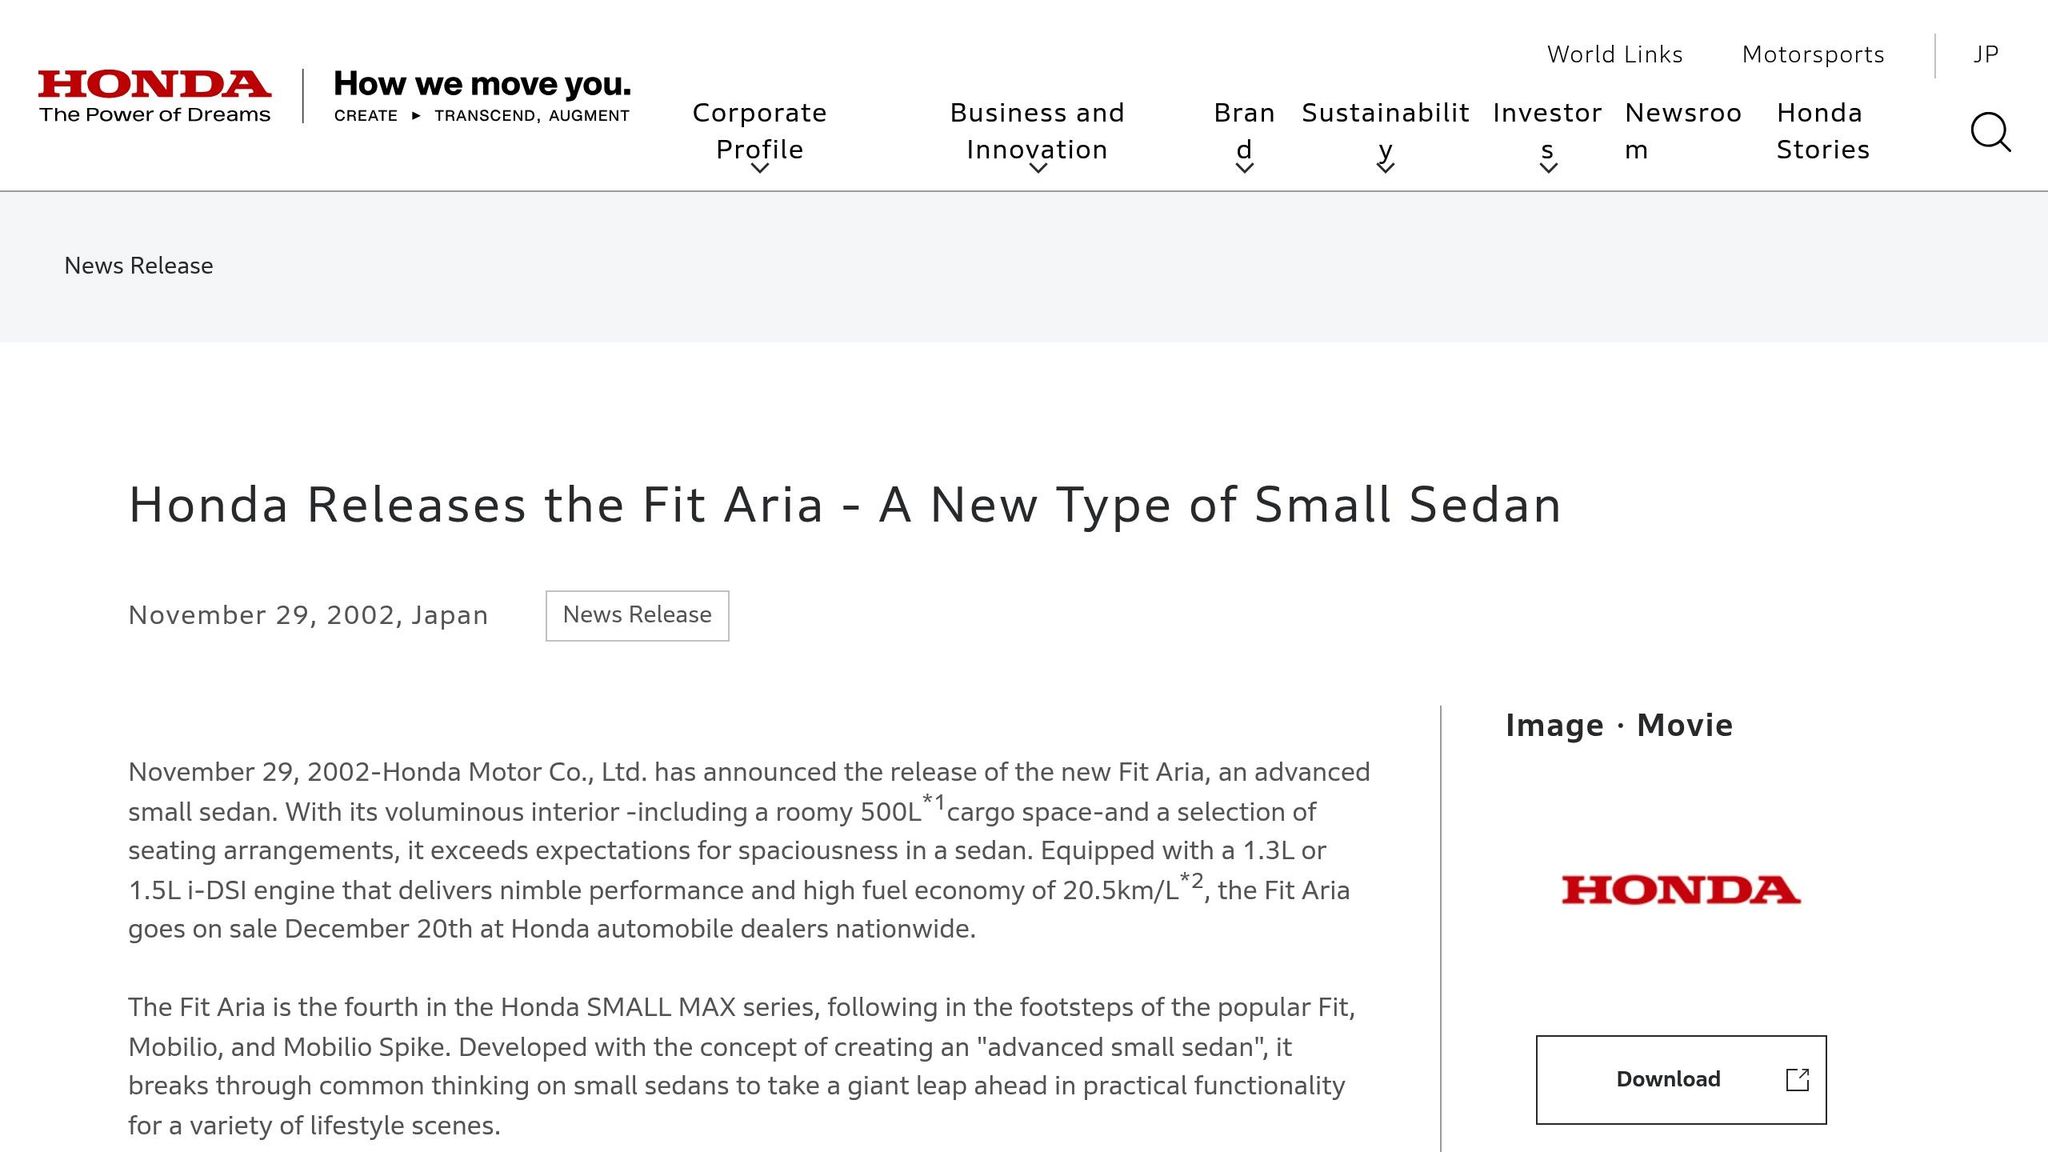The width and height of the screenshot is (2048, 1152).
Task: Click the red HONDA wordmark in Image·Movie panel
Action: tap(1680, 890)
